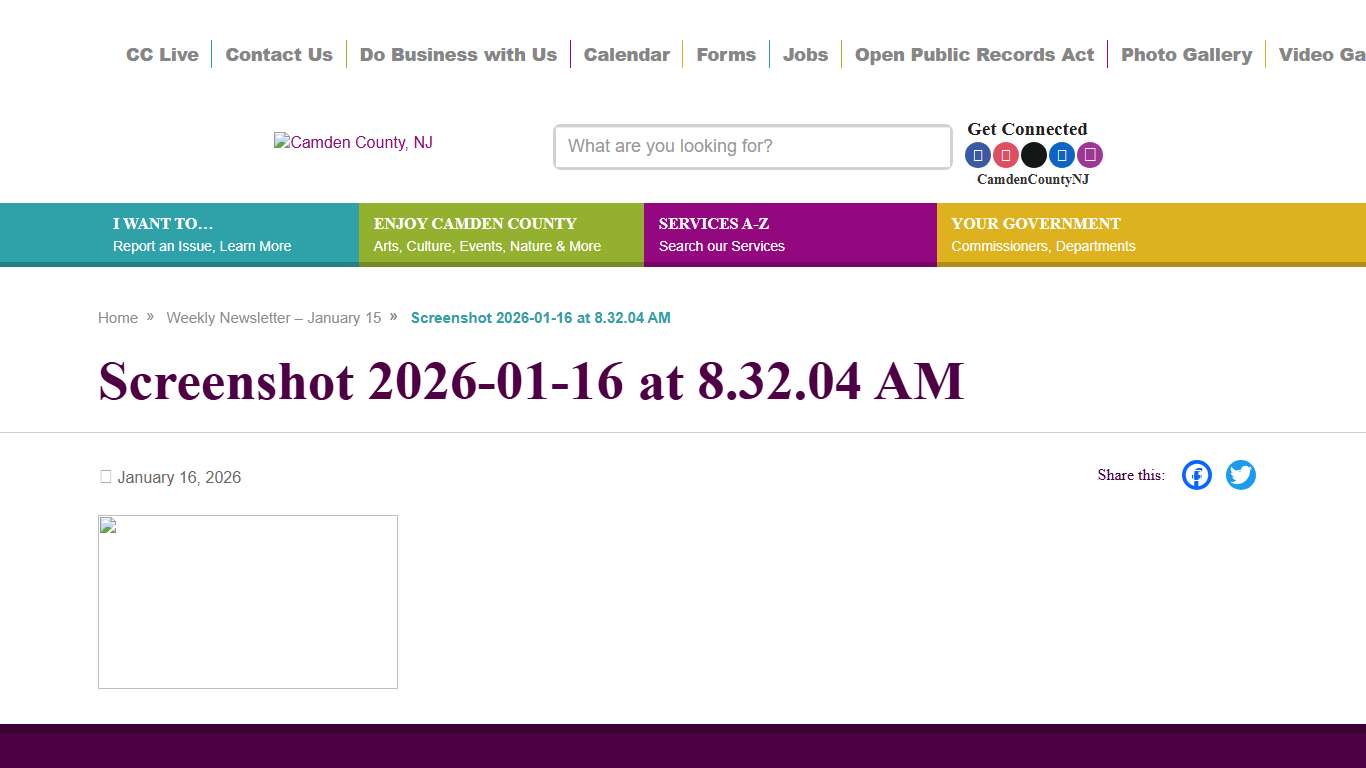Screen dimensions: 1366x768
Task: Open the CC Live menu item
Action: point(162,55)
